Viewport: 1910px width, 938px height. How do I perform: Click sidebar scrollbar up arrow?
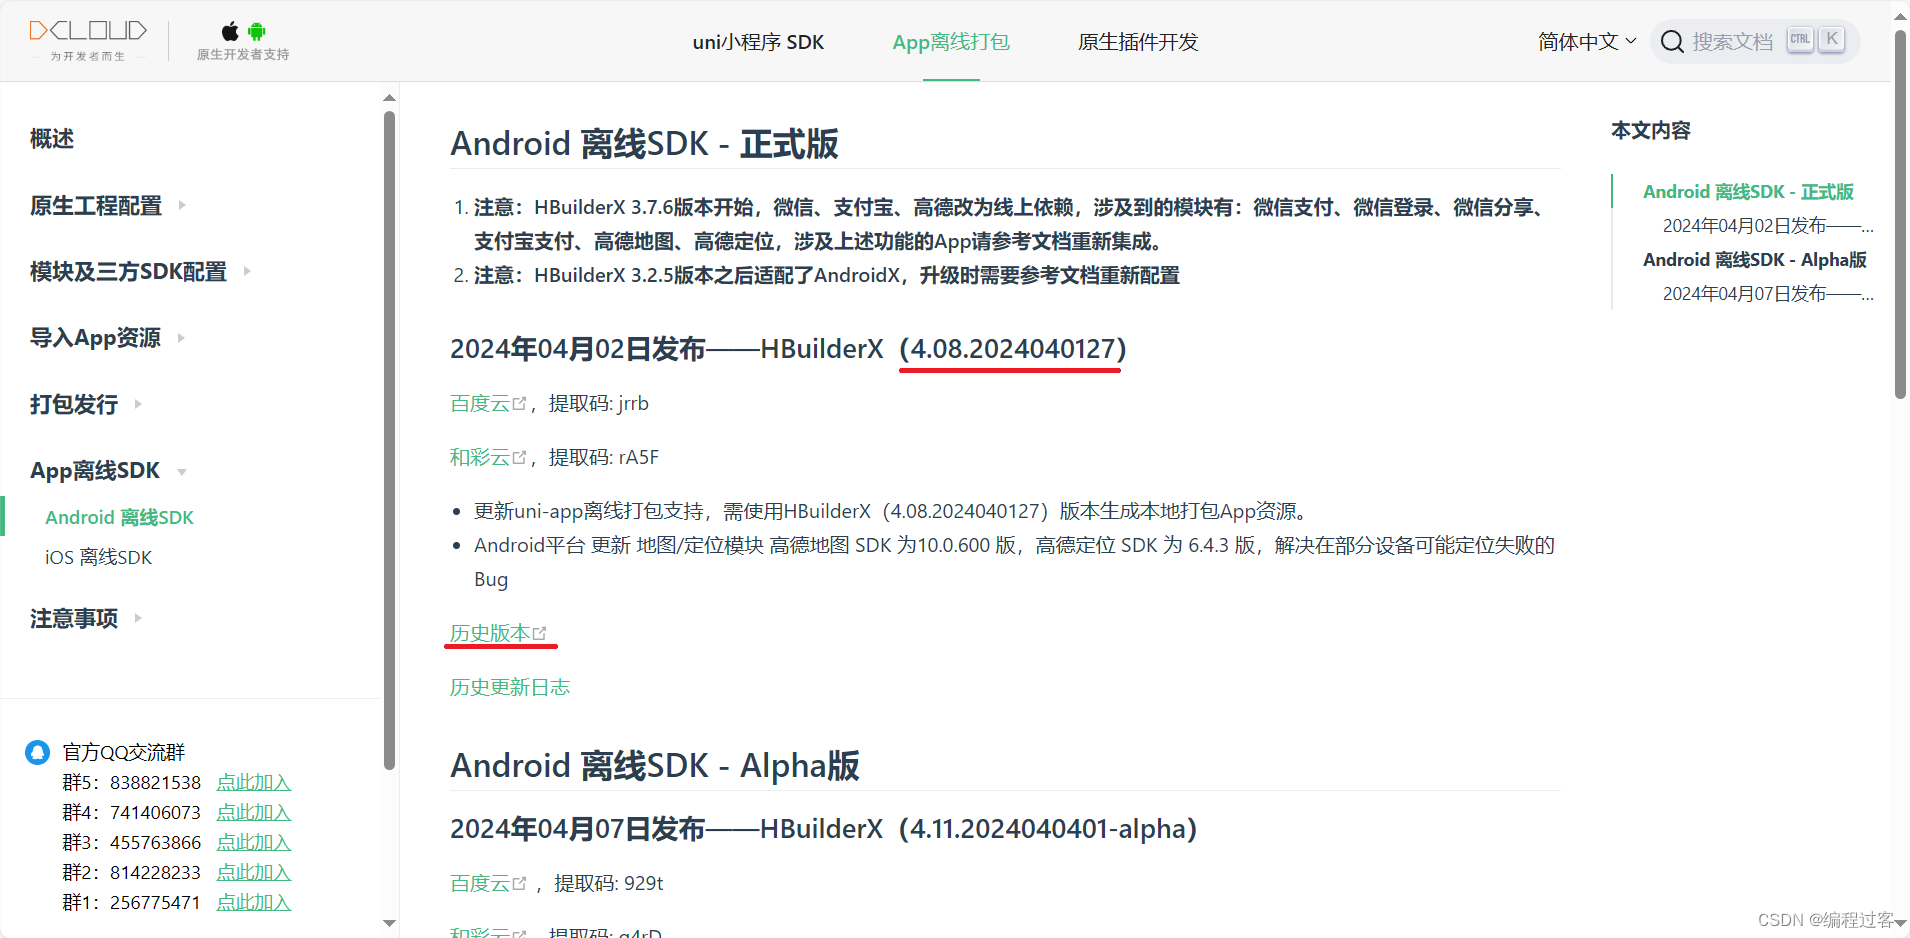390,98
